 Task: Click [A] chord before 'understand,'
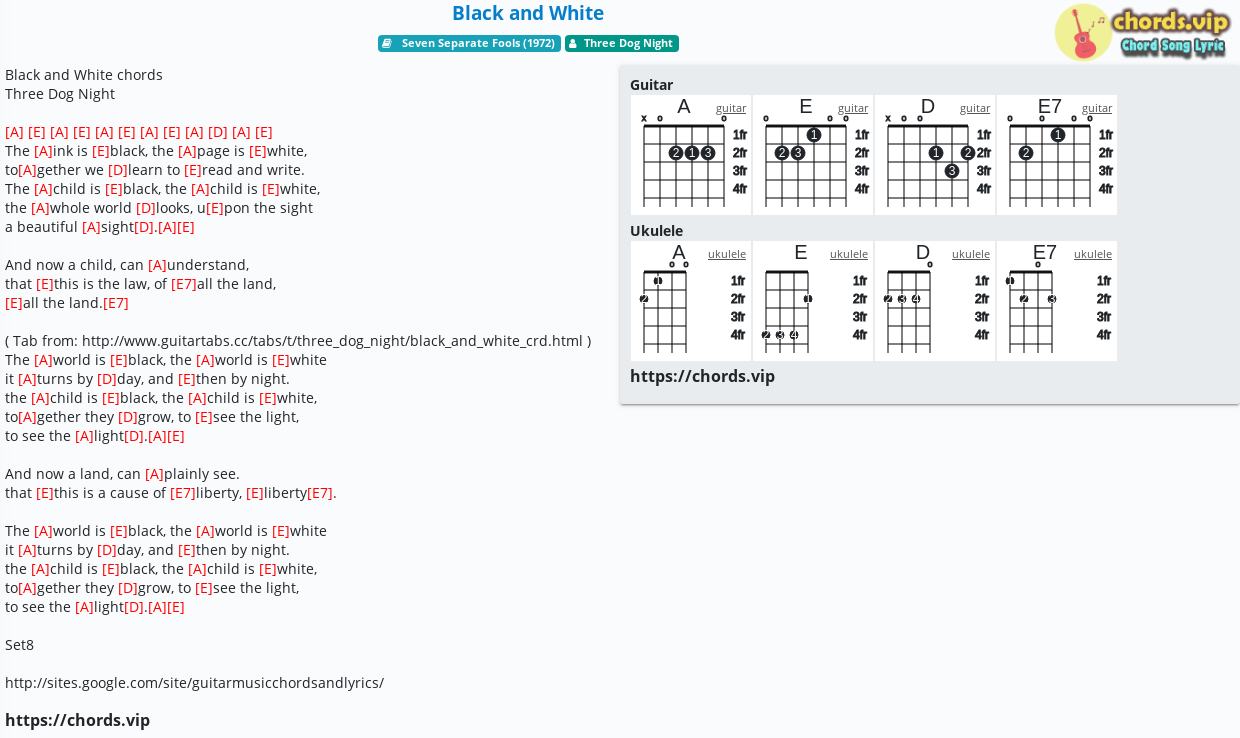point(157,265)
